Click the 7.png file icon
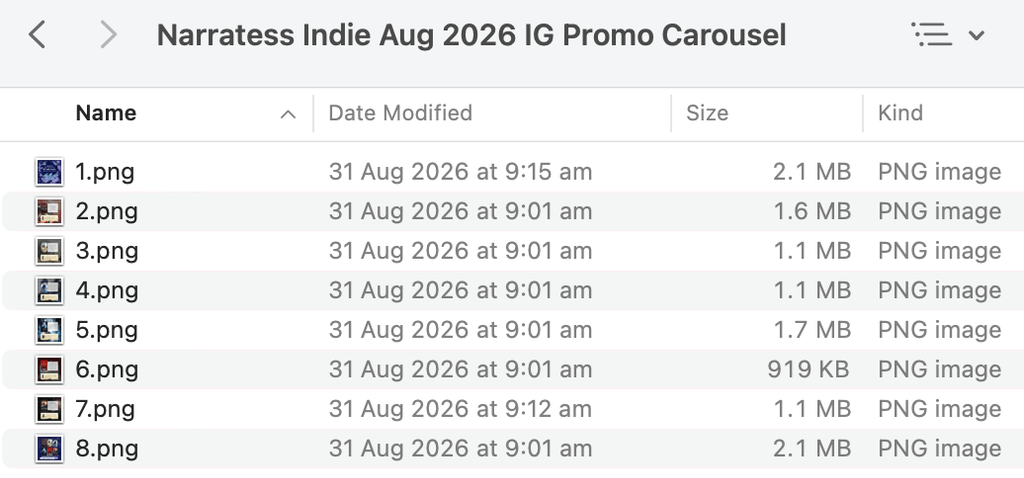This screenshot has height=478, width=1024. pyautogui.click(x=49, y=409)
